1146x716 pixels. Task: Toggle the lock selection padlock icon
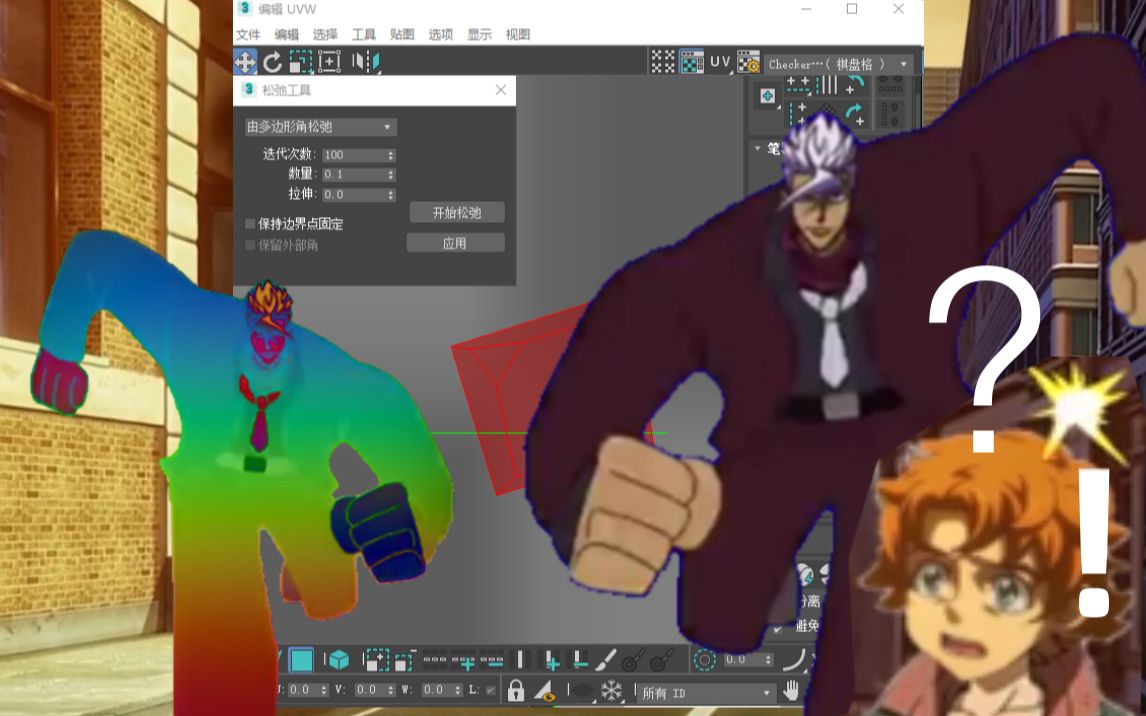516,690
